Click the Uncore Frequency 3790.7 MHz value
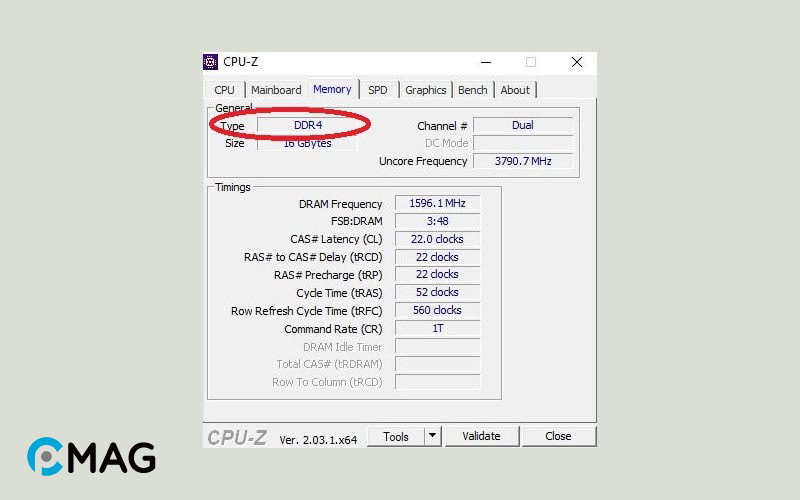The image size is (800, 500). [523, 161]
